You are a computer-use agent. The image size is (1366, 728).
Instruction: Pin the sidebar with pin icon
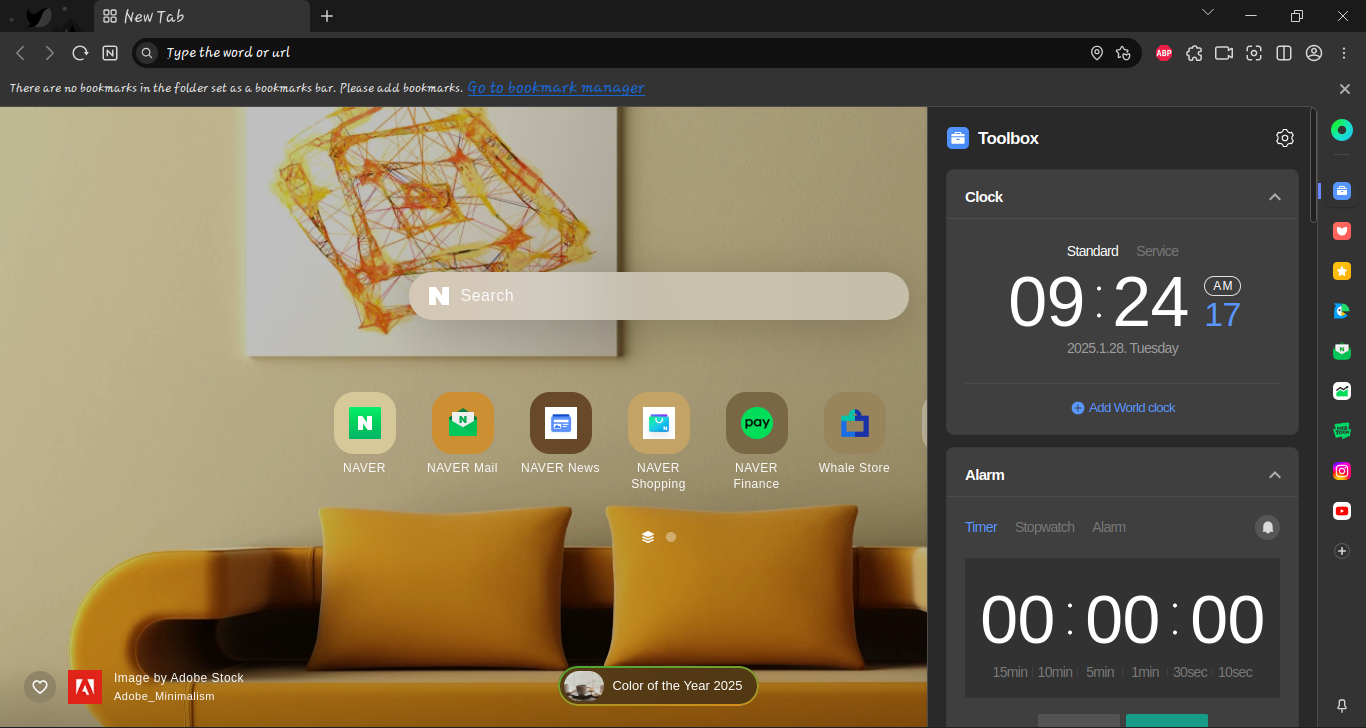click(1342, 705)
